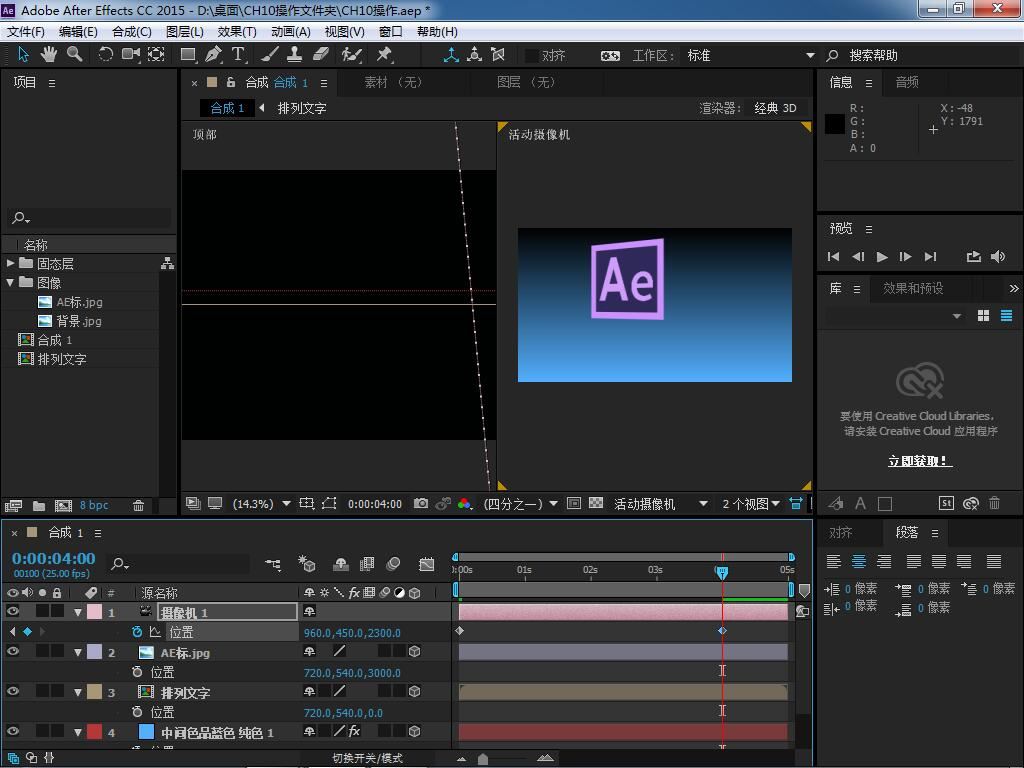Select the Horizontal Type tool
Image resolution: width=1024 pixels, height=768 pixels.
tap(238, 54)
